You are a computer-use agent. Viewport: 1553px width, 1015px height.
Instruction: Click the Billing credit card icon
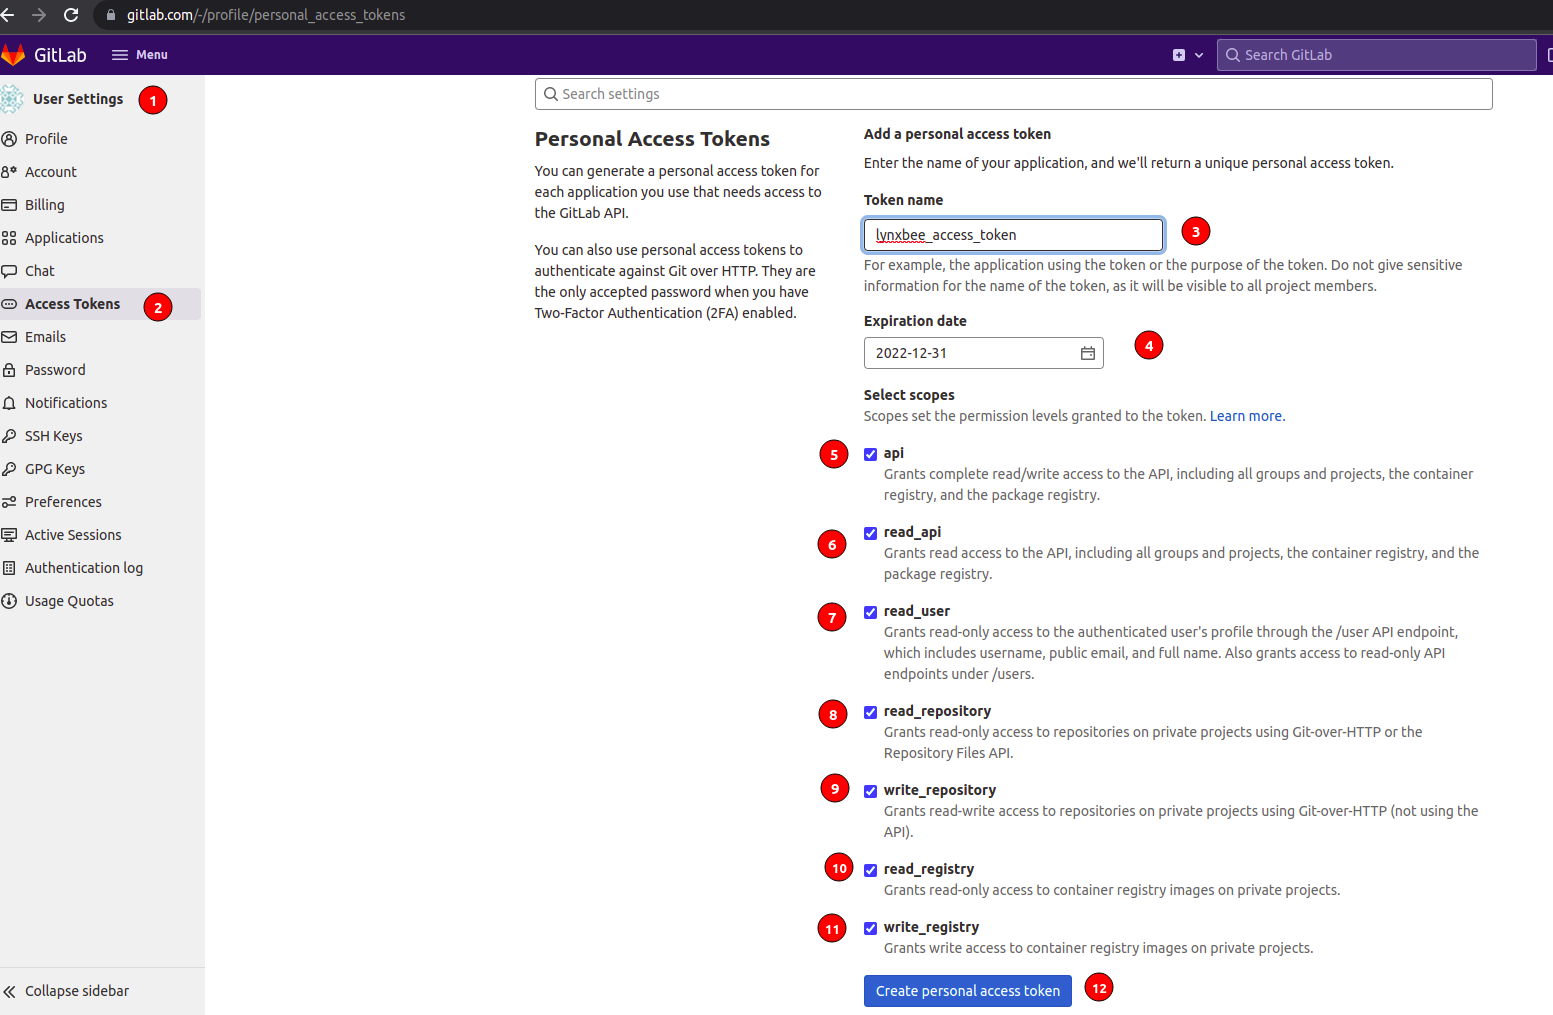click(x=9, y=205)
